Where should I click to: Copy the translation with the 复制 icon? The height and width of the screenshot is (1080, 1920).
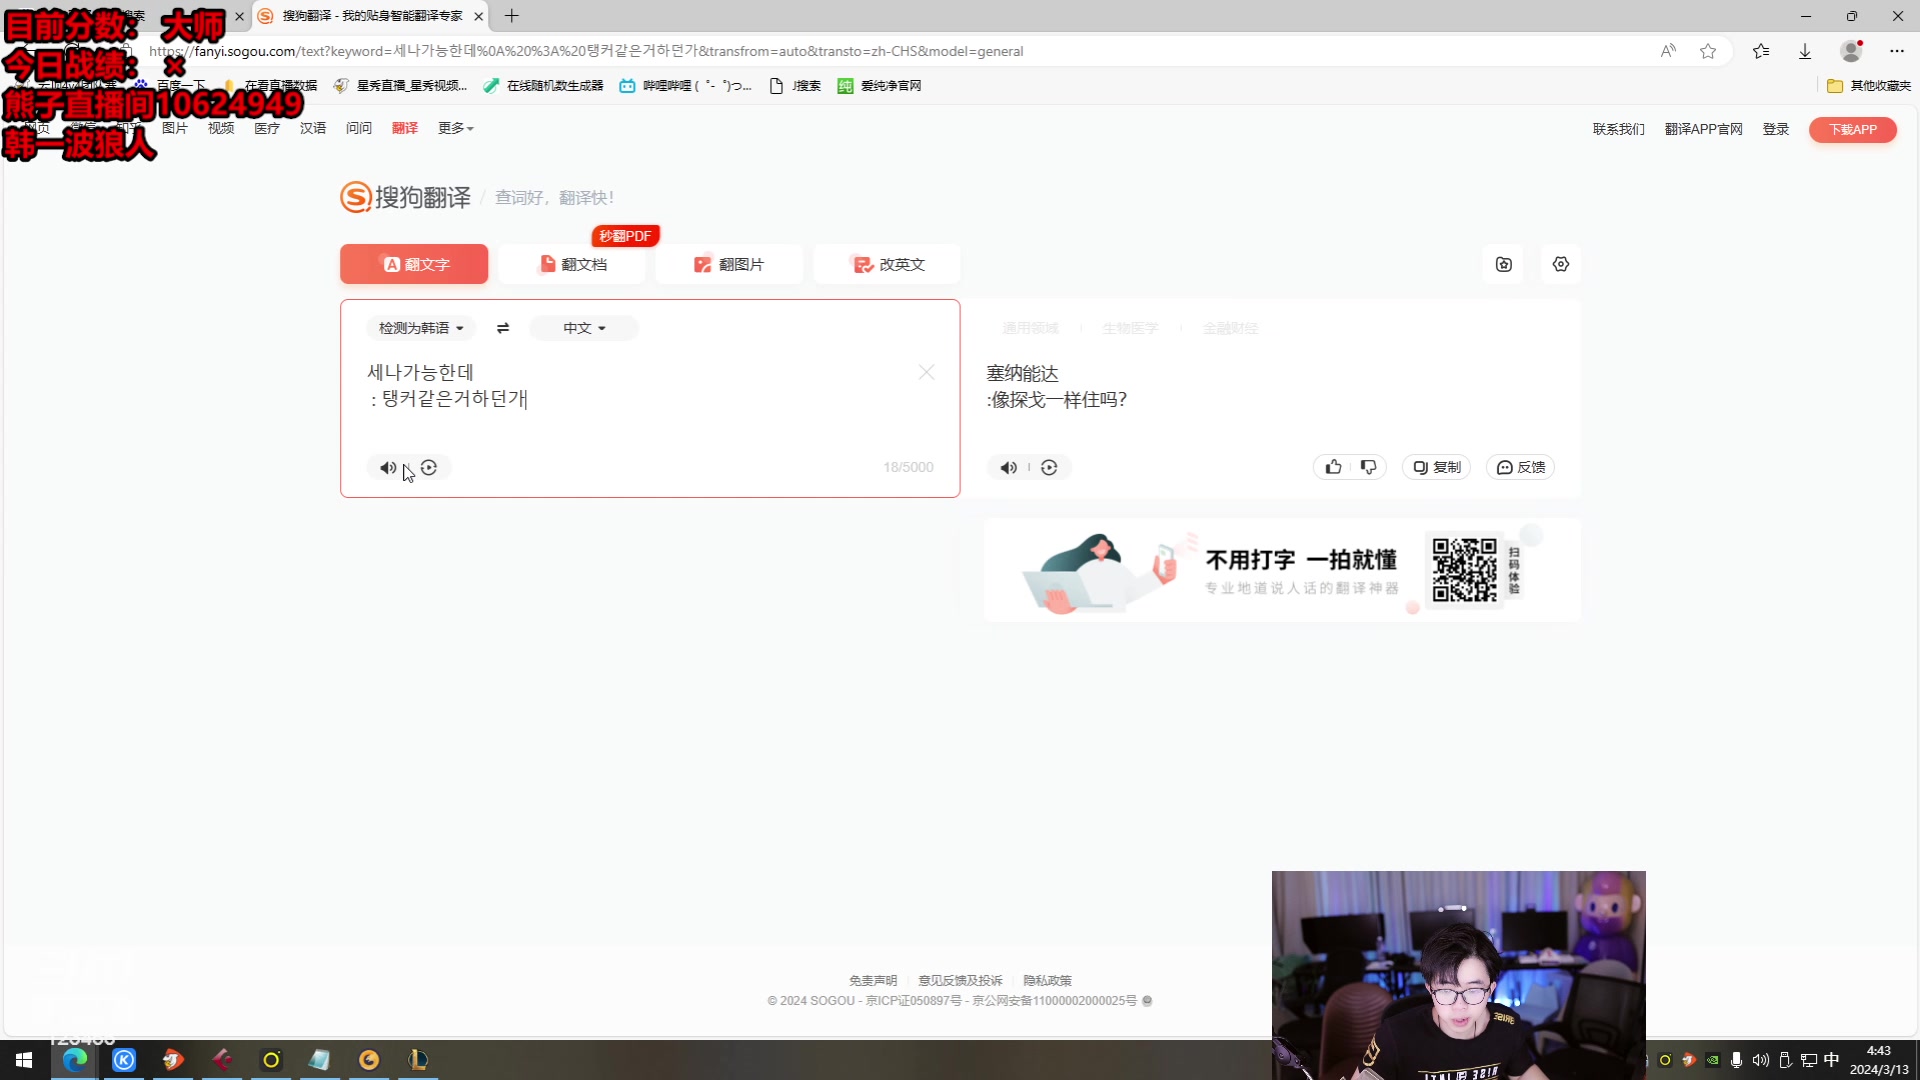tap(1436, 467)
